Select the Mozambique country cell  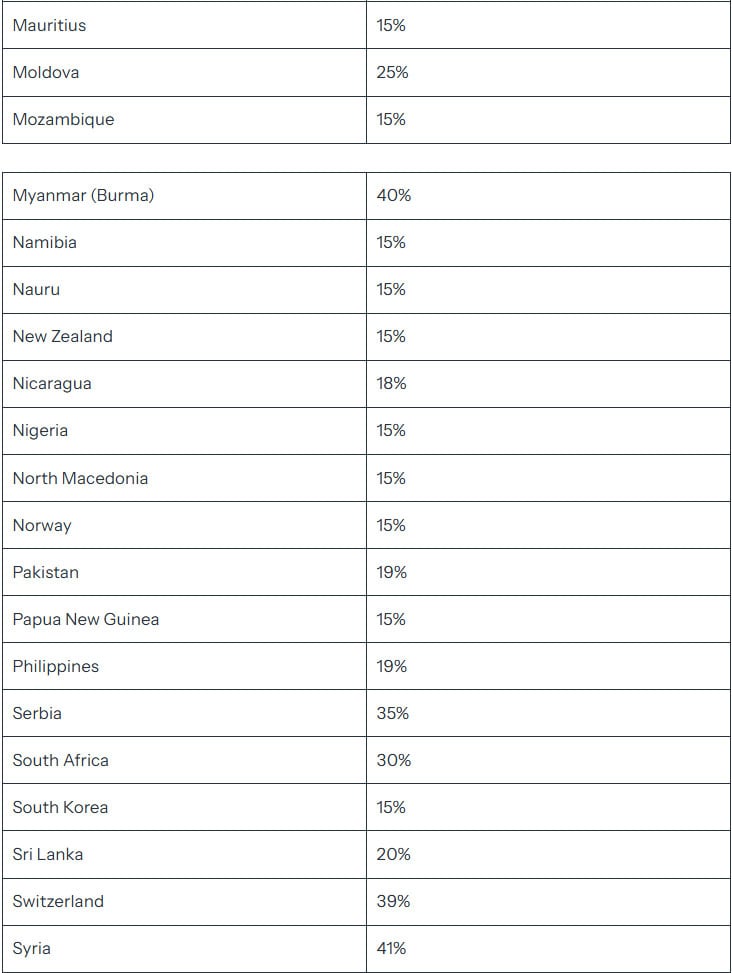[63, 119]
